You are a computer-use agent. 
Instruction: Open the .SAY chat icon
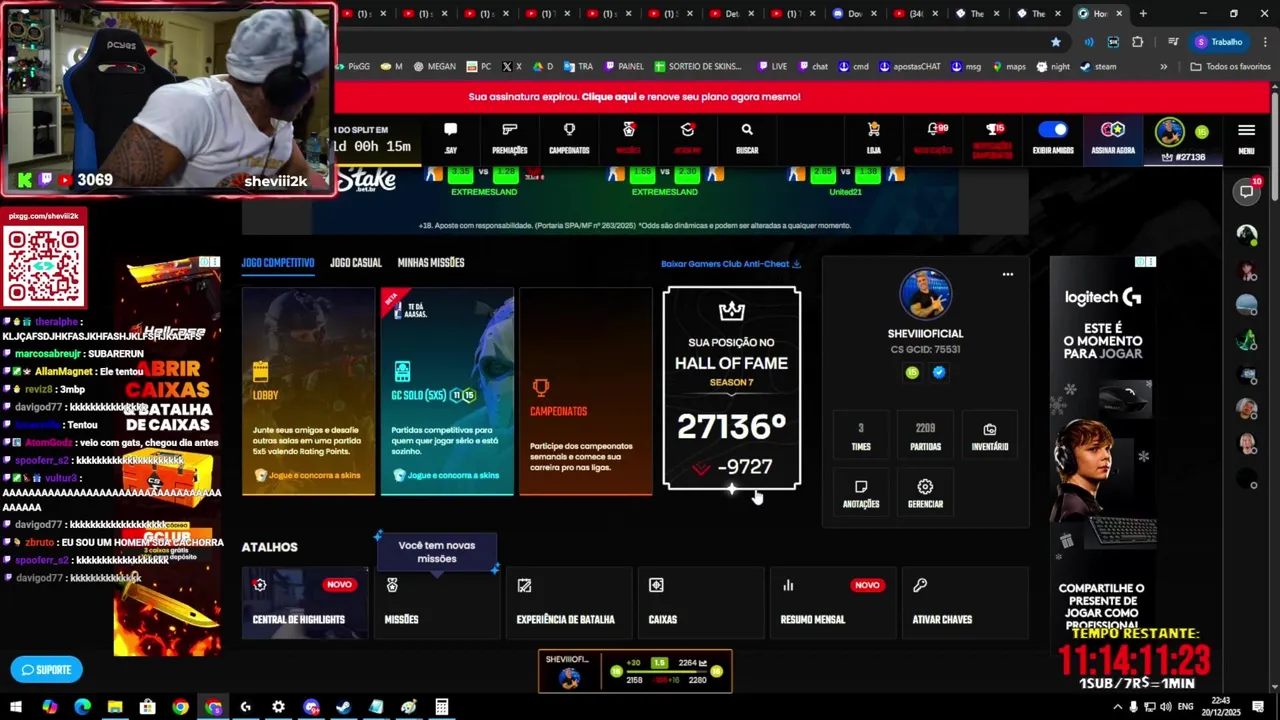(x=450, y=138)
